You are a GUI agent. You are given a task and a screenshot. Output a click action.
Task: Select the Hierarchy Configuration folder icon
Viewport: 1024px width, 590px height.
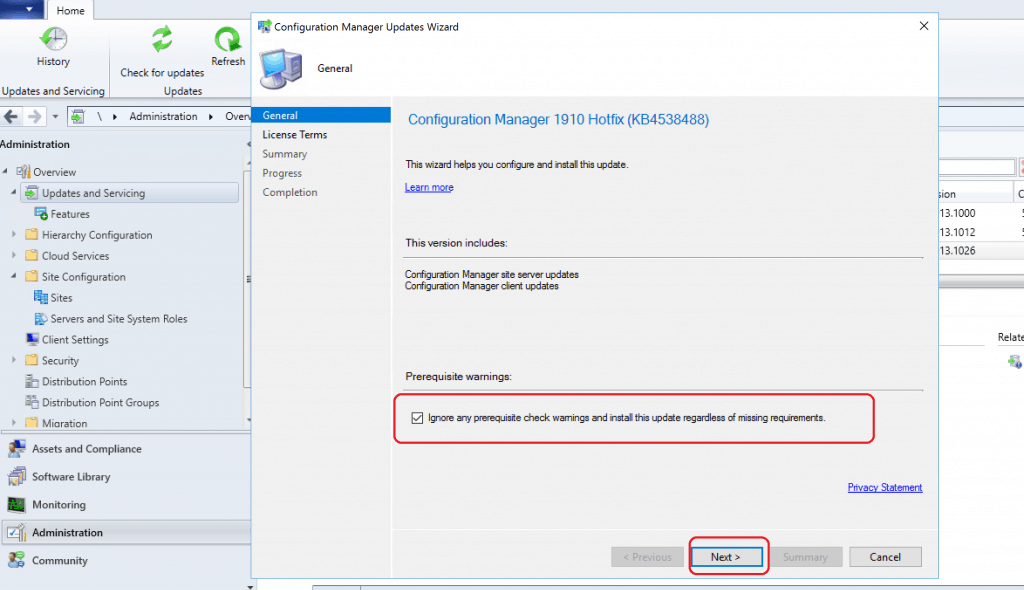coord(31,235)
